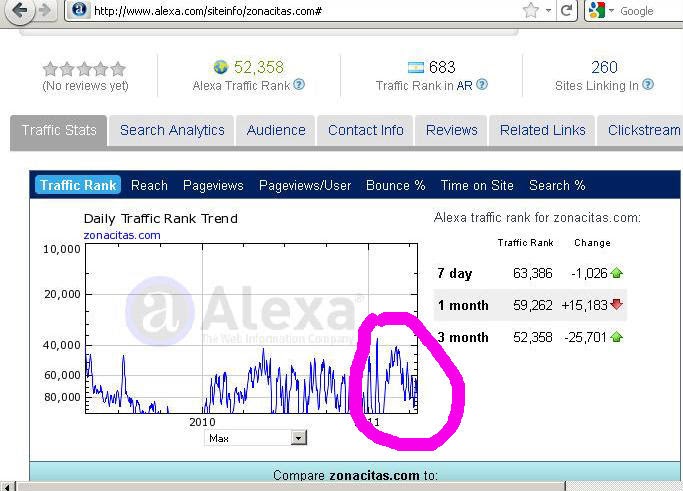Image resolution: width=683 pixels, height=491 pixels.
Task: Click the Change column header
Action: click(592, 243)
